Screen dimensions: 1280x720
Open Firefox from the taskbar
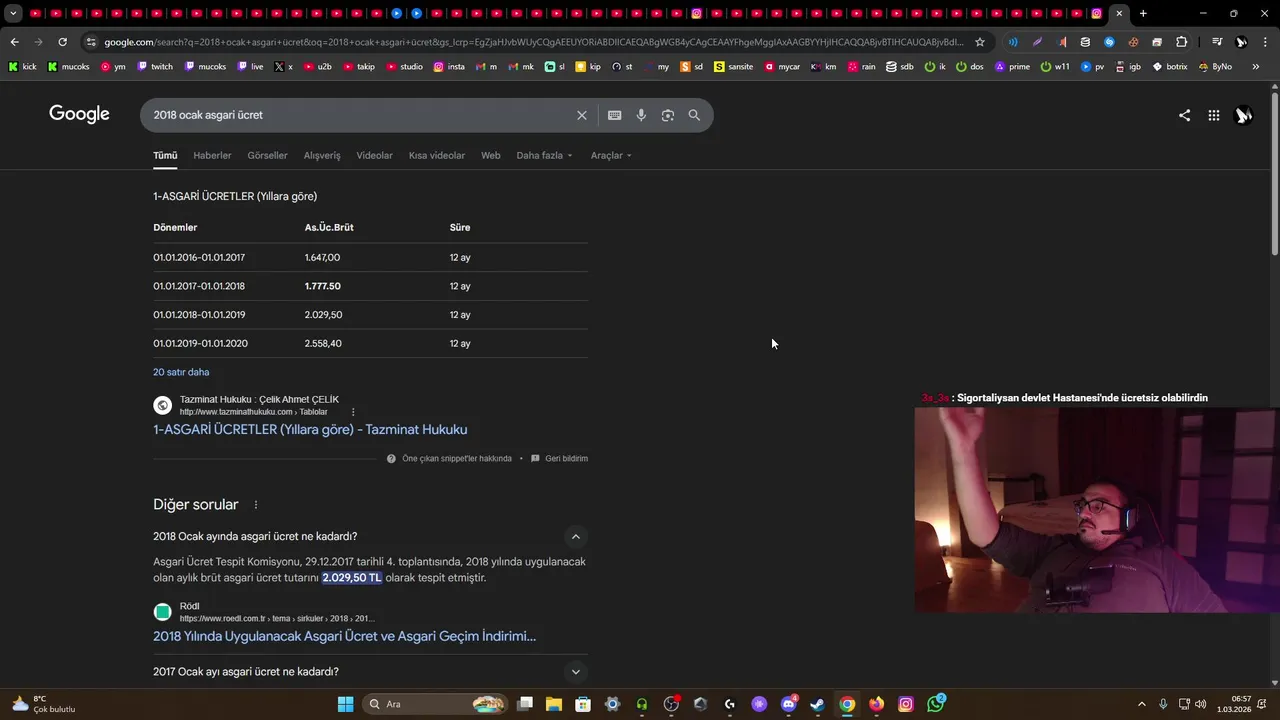coord(876,704)
